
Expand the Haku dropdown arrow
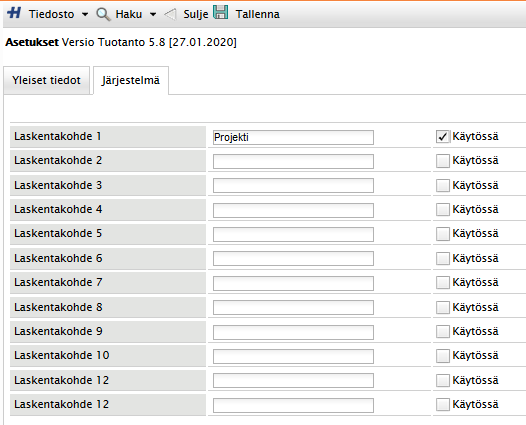(153, 14)
